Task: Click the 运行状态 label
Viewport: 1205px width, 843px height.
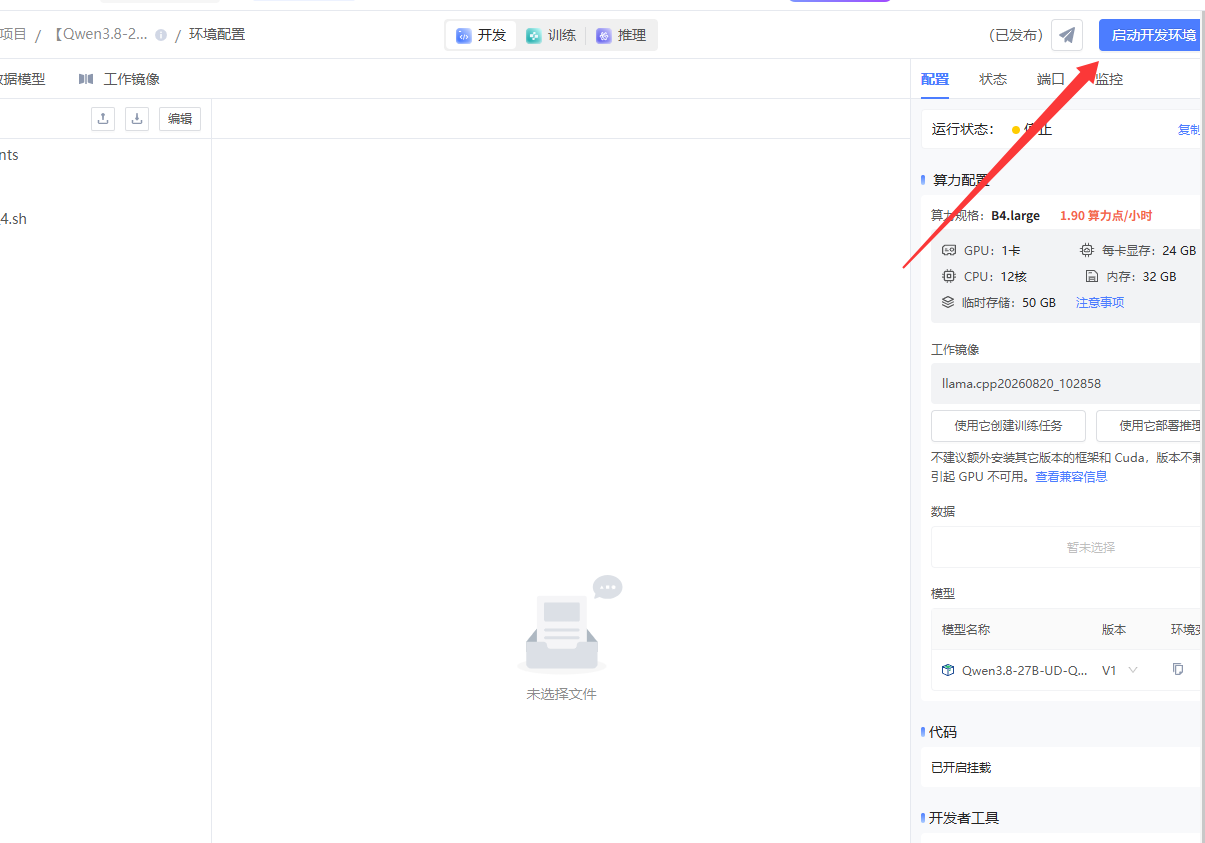Action: click(x=961, y=129)
